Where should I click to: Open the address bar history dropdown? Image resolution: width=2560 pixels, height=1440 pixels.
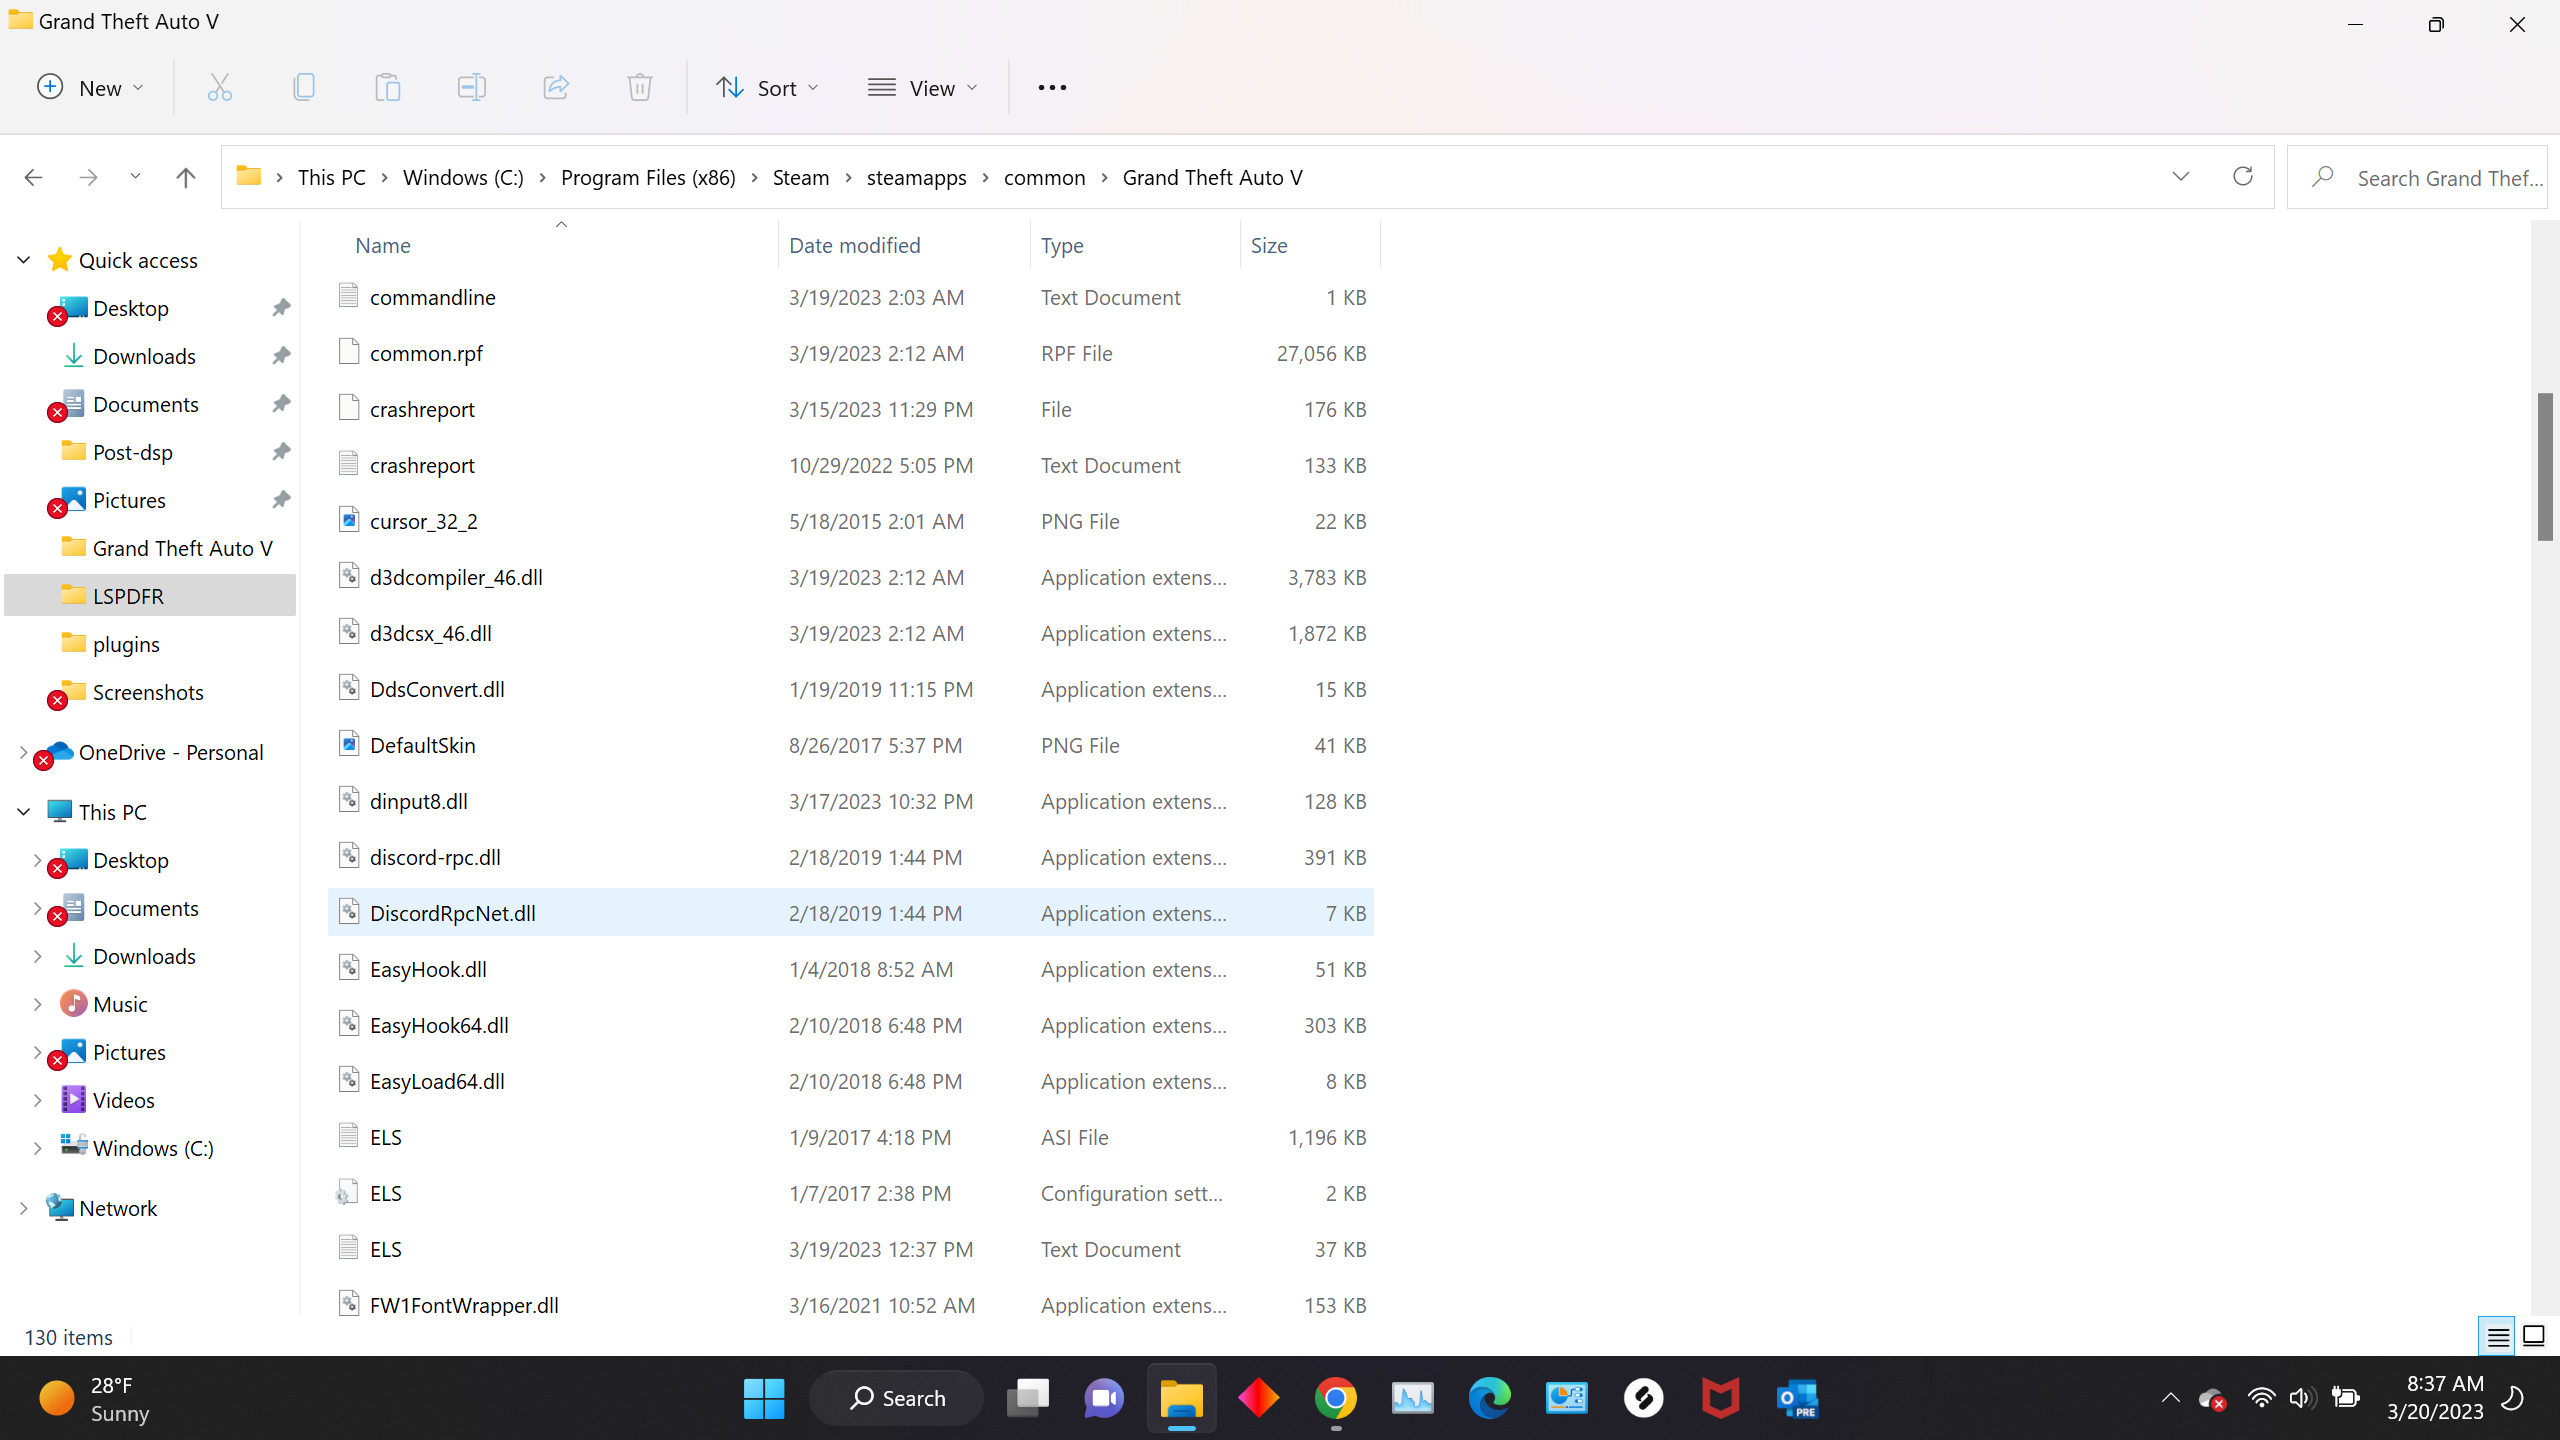point(2180,177)
